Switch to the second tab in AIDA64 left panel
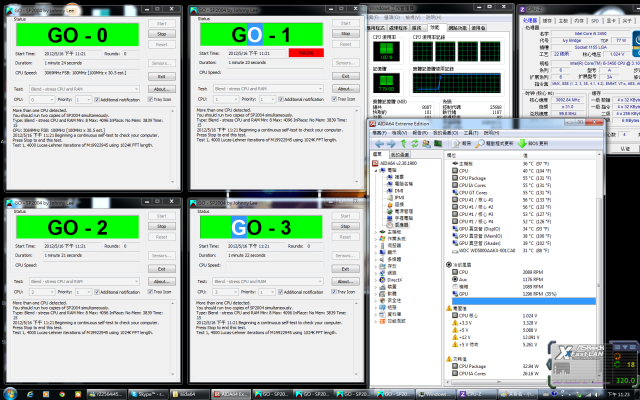Viewport: 640px width, 400px height. point(400,155)
